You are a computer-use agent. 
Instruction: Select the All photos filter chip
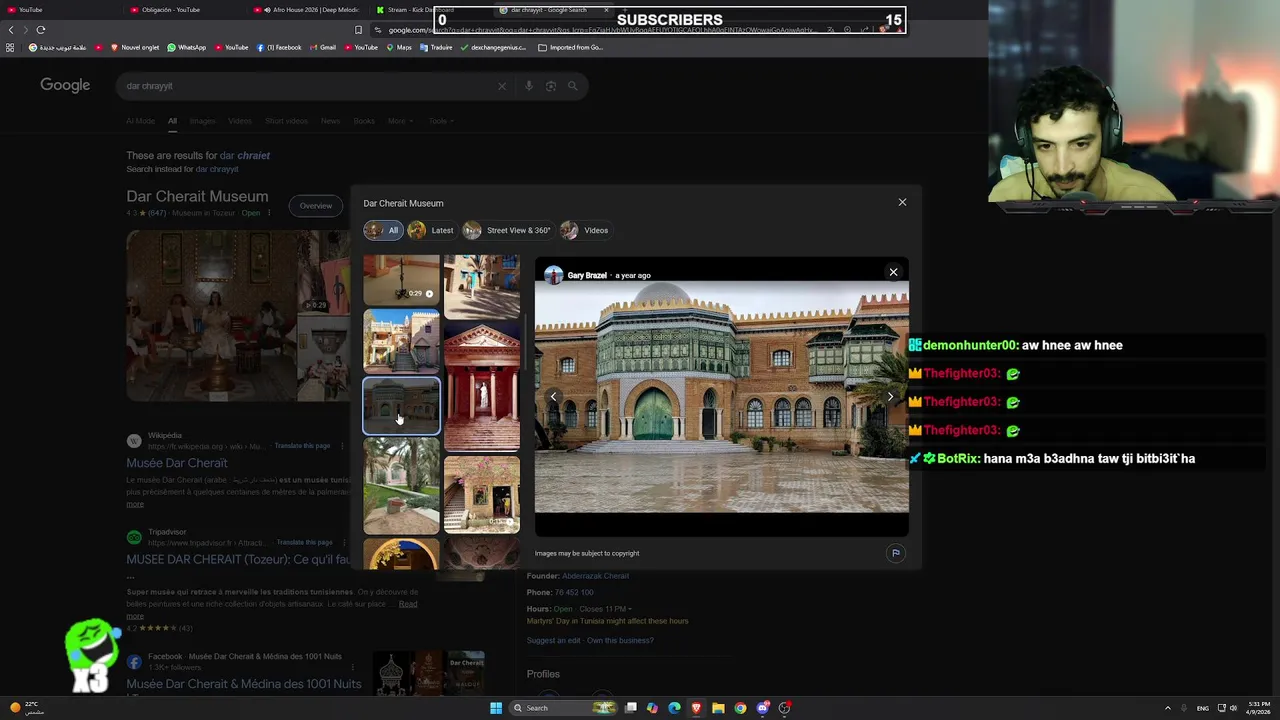[383, 230]
